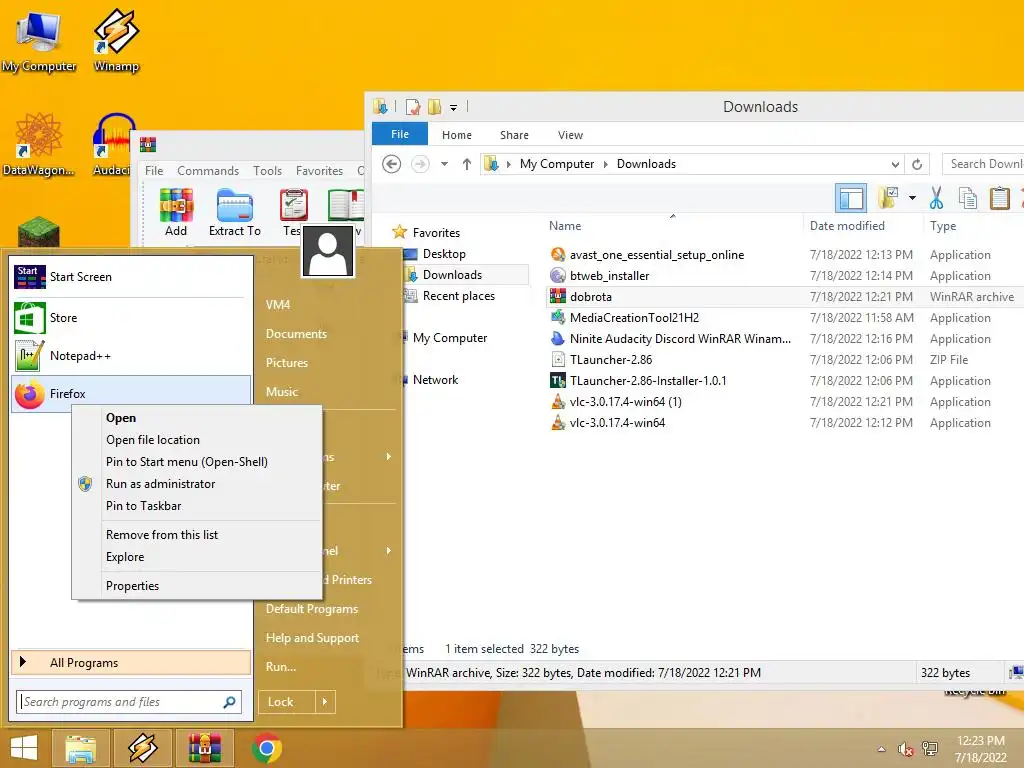Click the network tray icon
The image size is (1024, 768).
coord(930,749)
